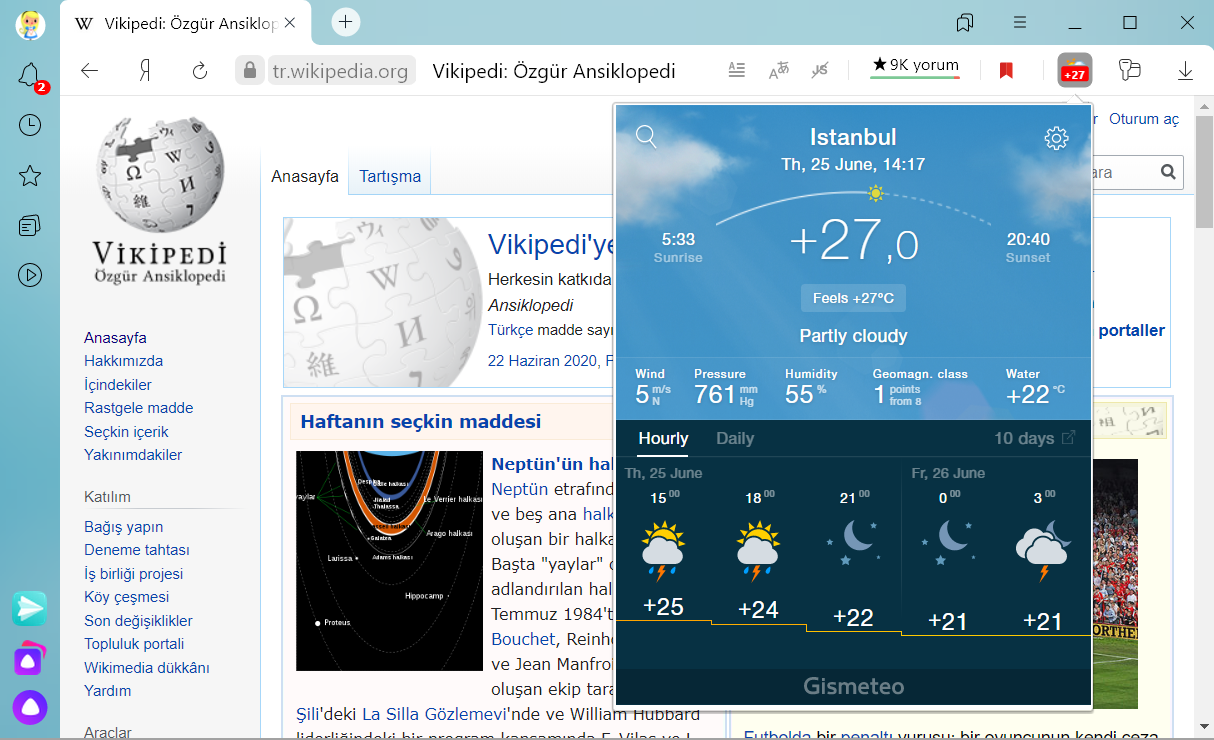The width and height of the screenshot is (1214, 740).
Task: Open browsing history clock icon
Action: [30, 125]
